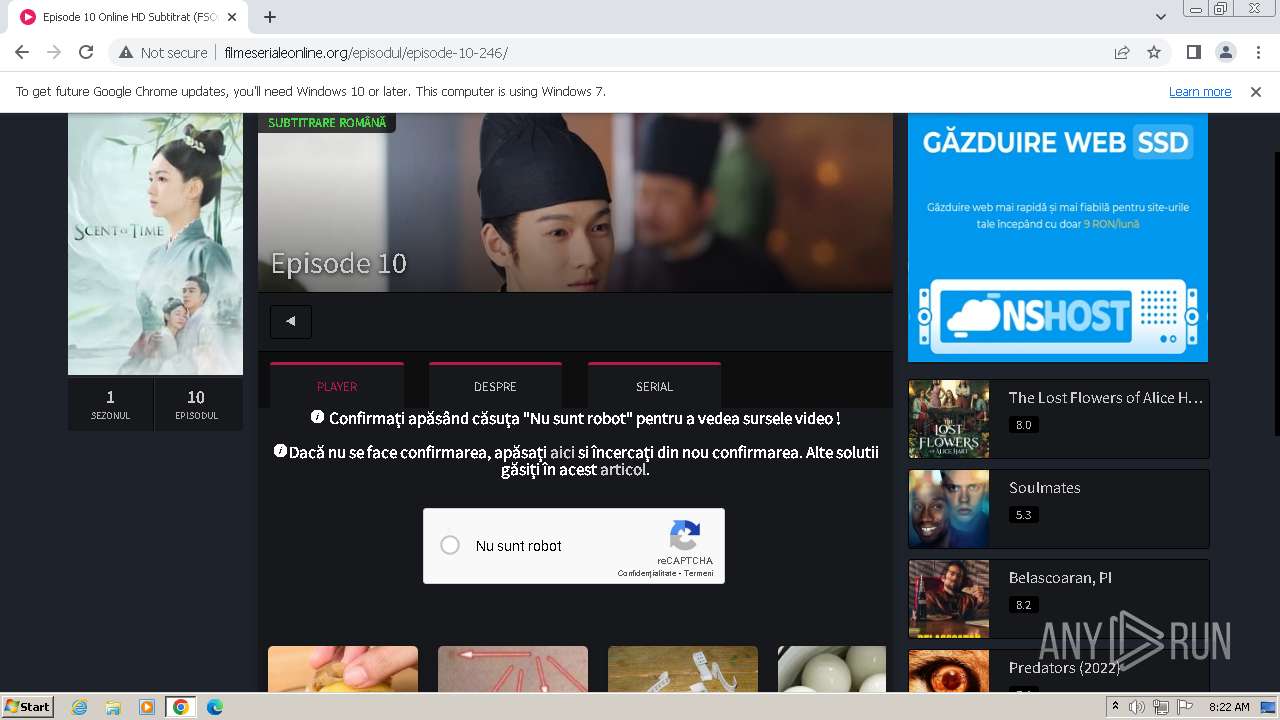Show hidden tray icons arrow
The image size is (1280, 720).
[1116, 707]
